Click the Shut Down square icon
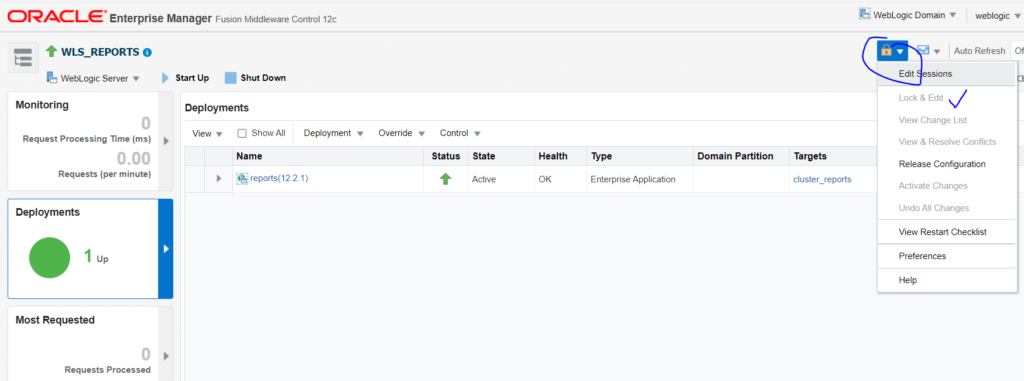This screenshot has width=1024, height=381. (230, 78)
